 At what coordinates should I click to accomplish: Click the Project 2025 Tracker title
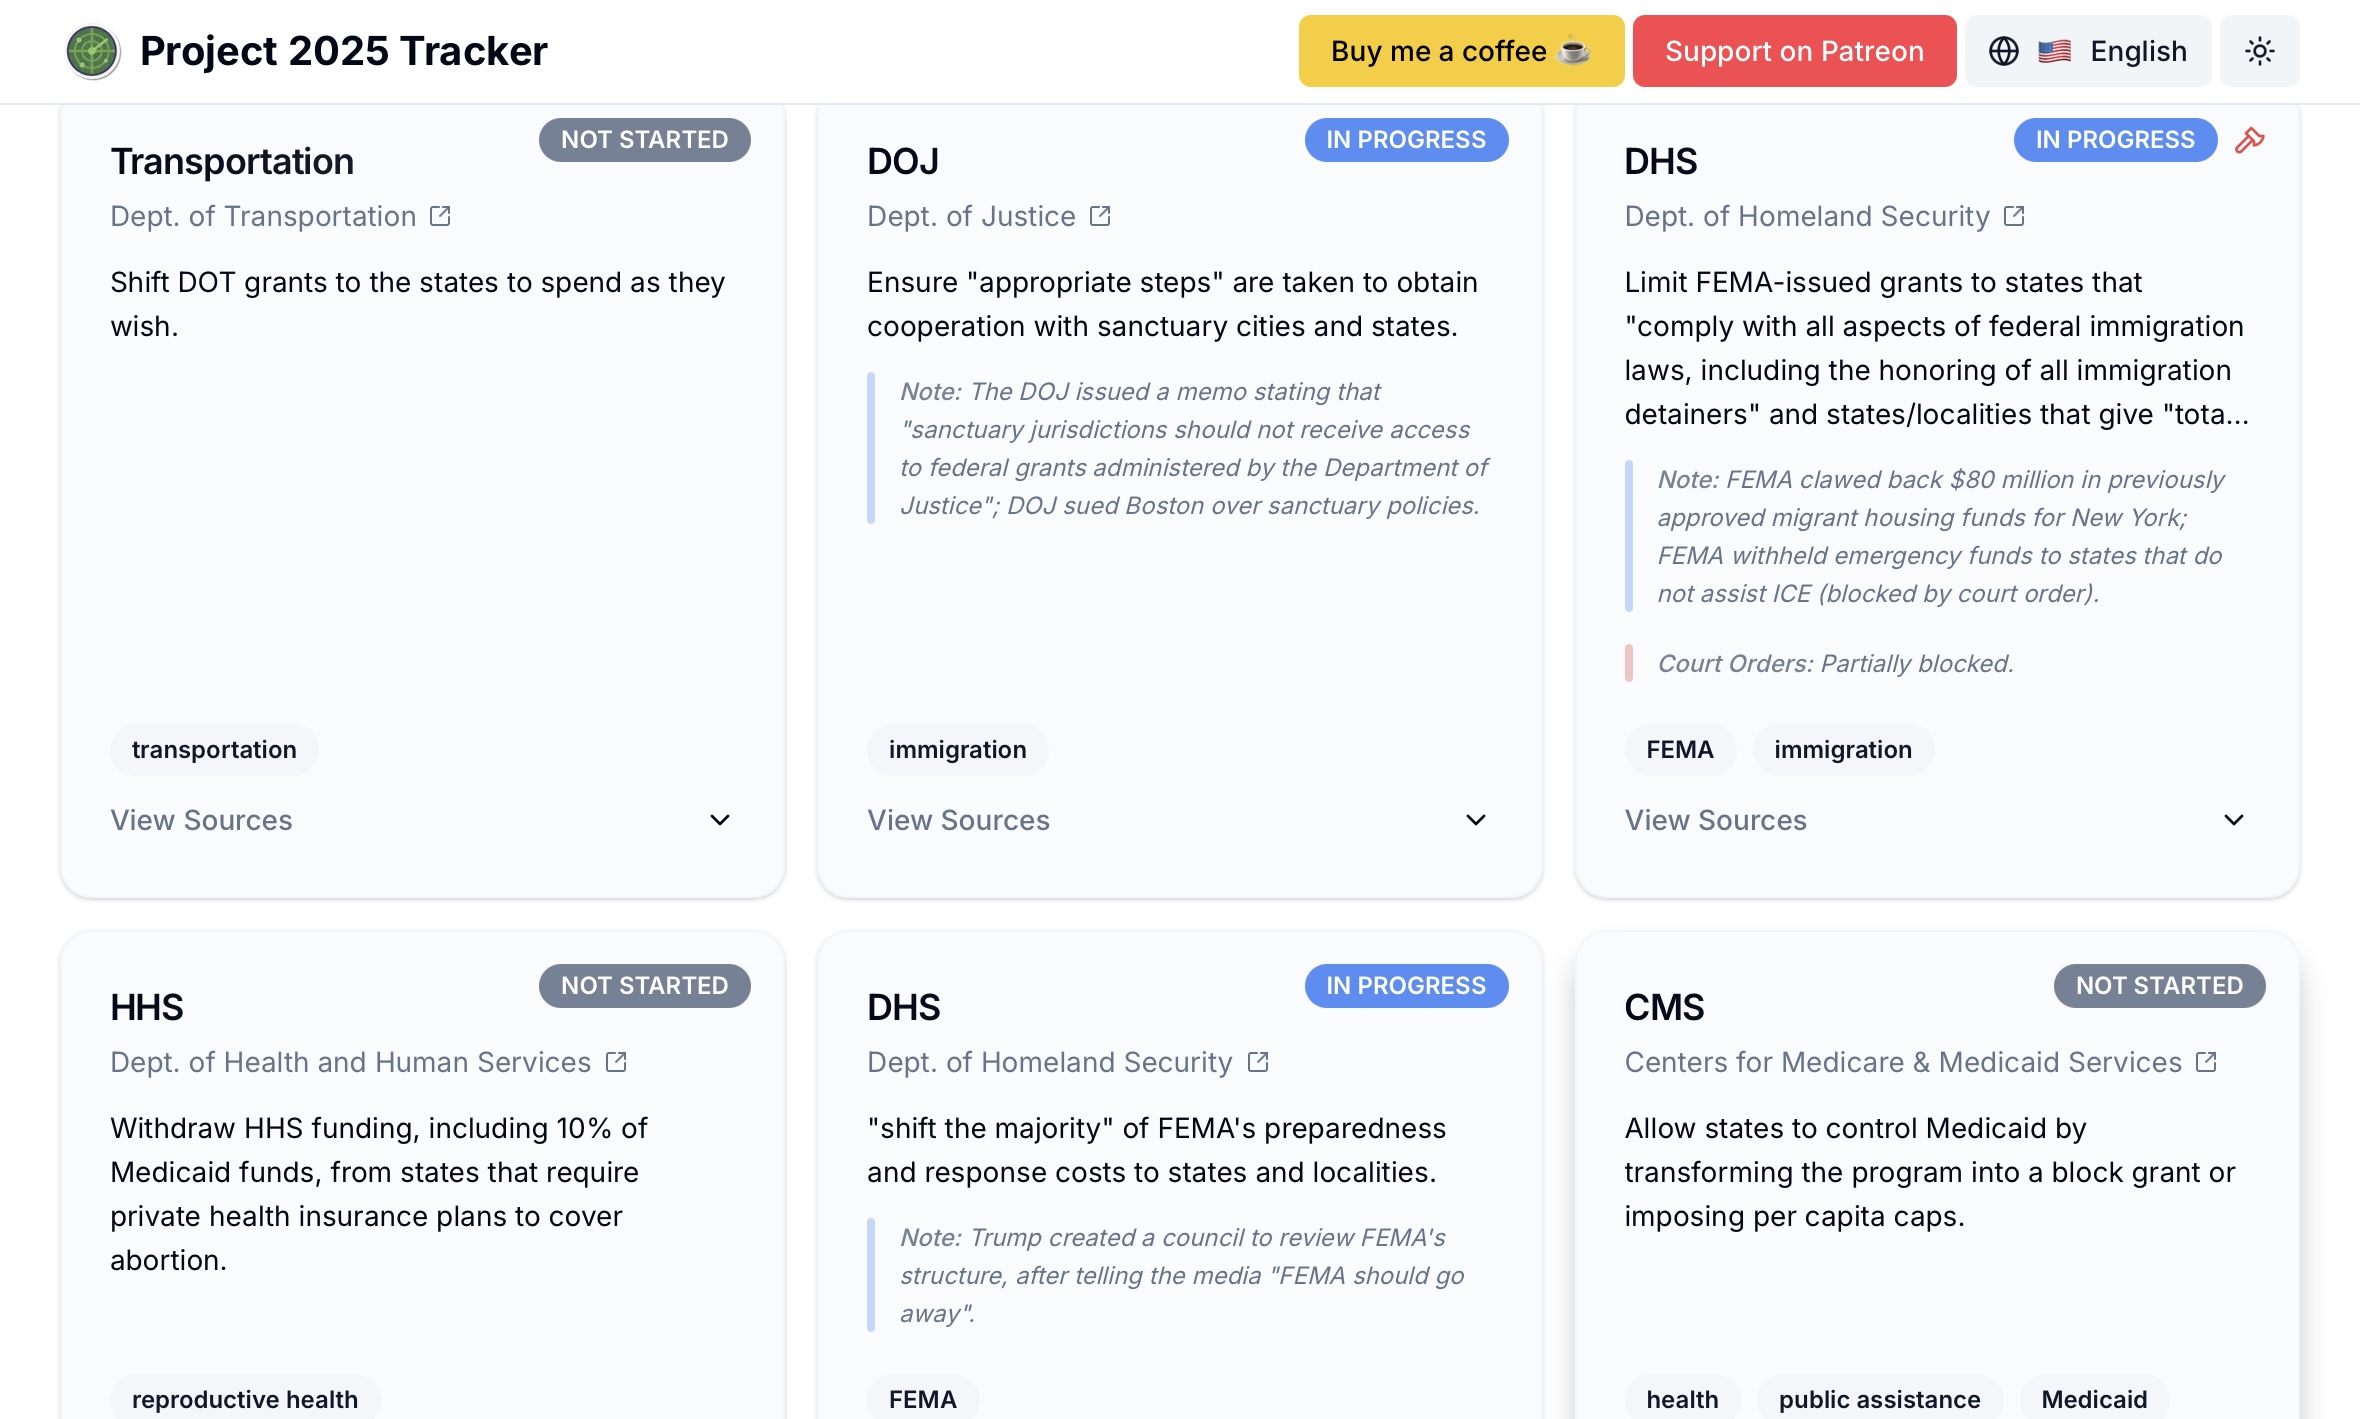point(343,51)
